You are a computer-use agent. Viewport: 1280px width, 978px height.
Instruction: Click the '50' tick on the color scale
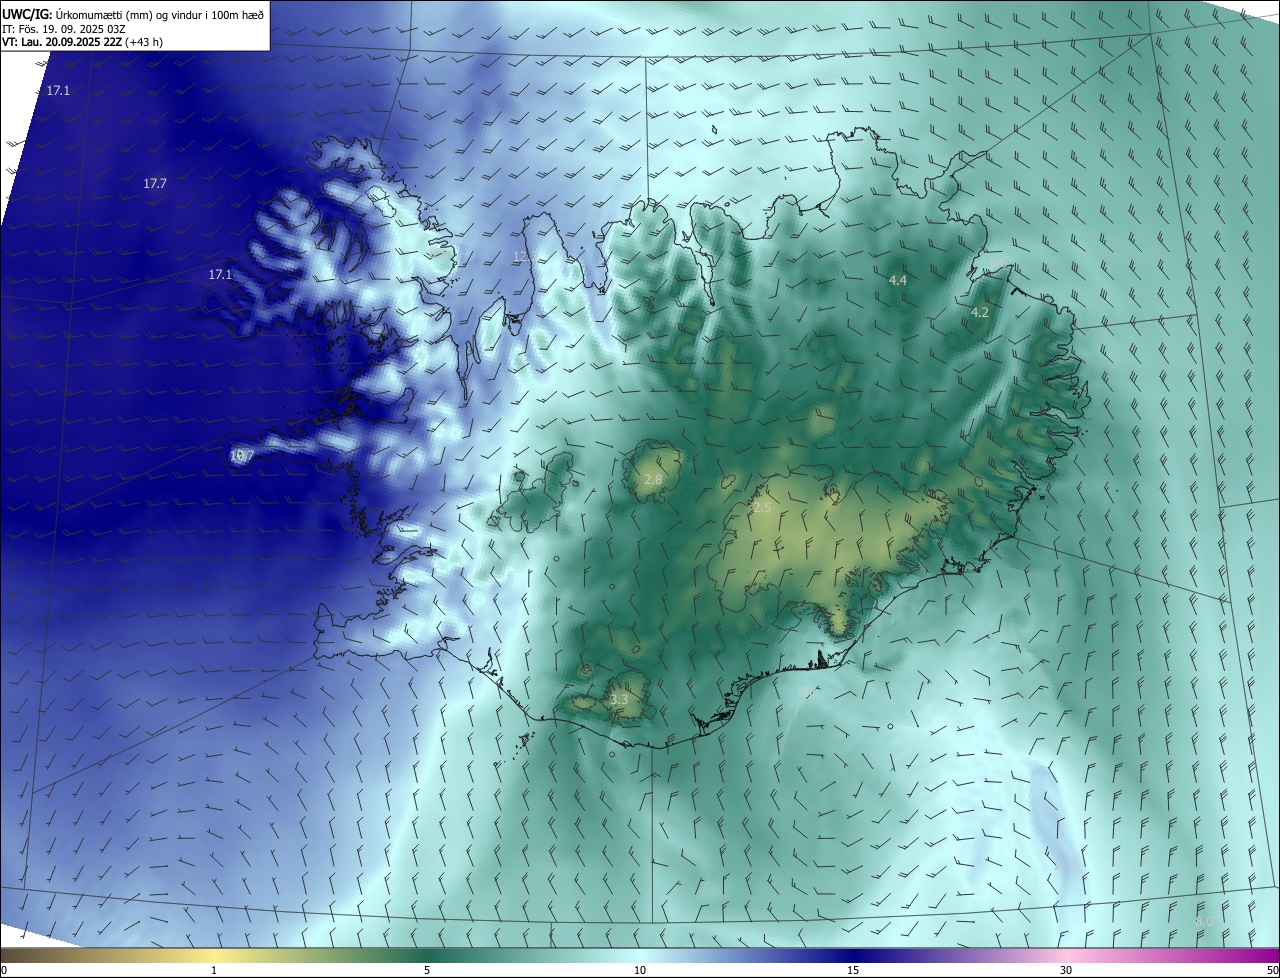(x=1272, y=970)
